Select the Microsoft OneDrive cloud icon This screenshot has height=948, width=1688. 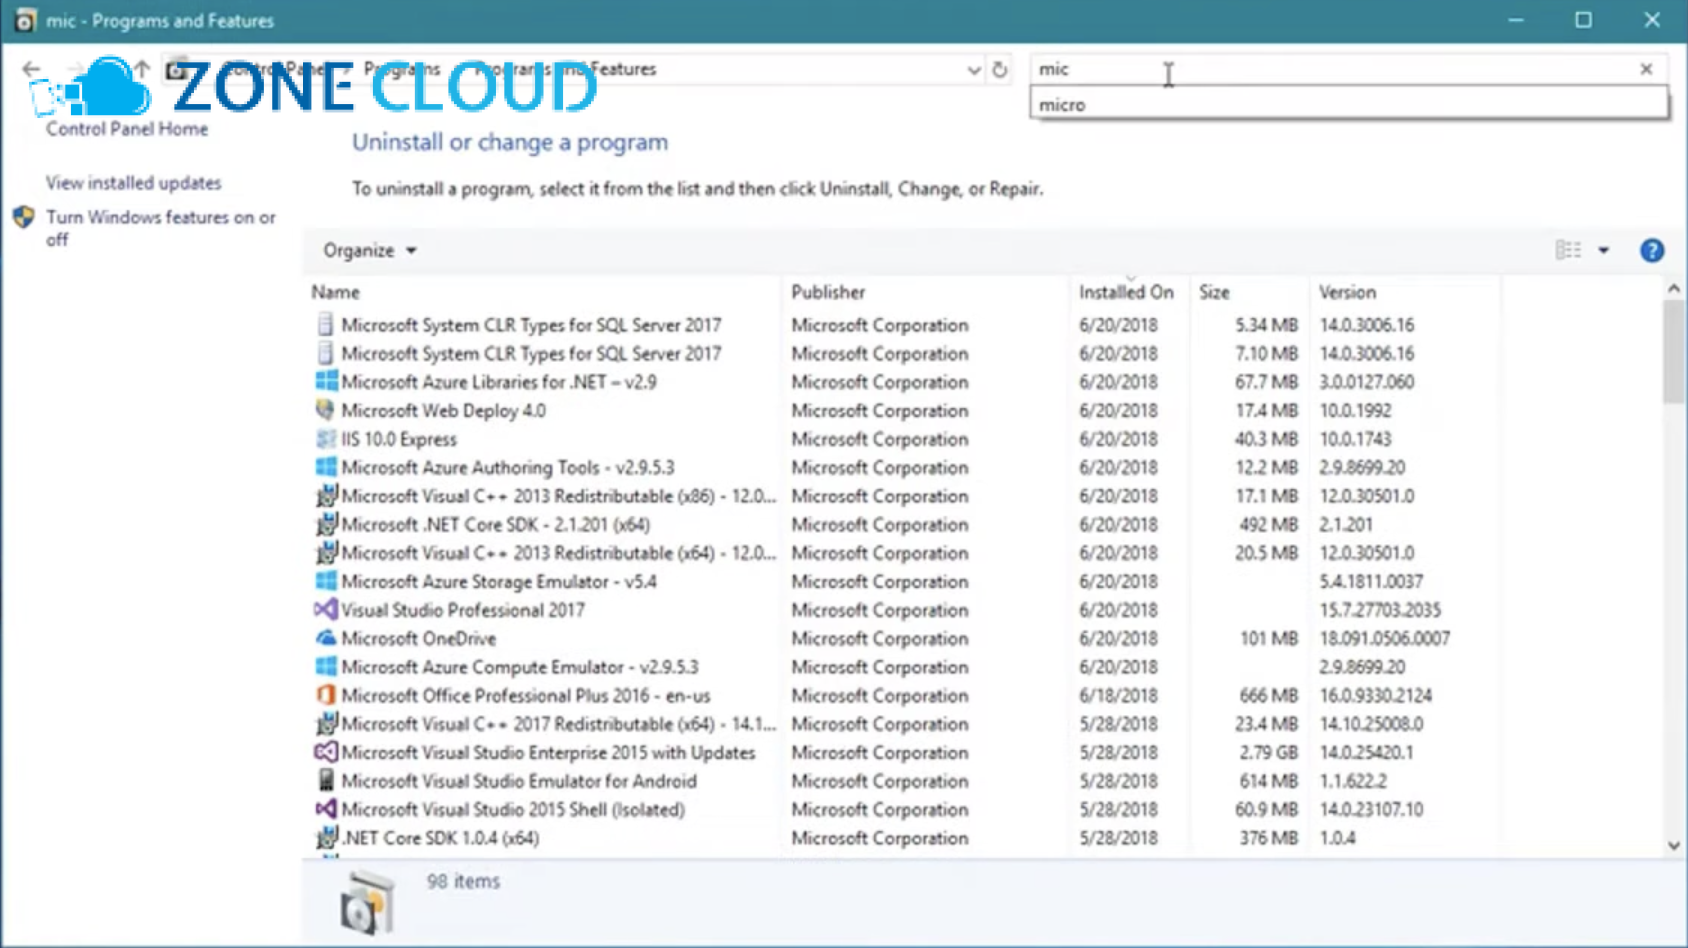coord(325,638)
